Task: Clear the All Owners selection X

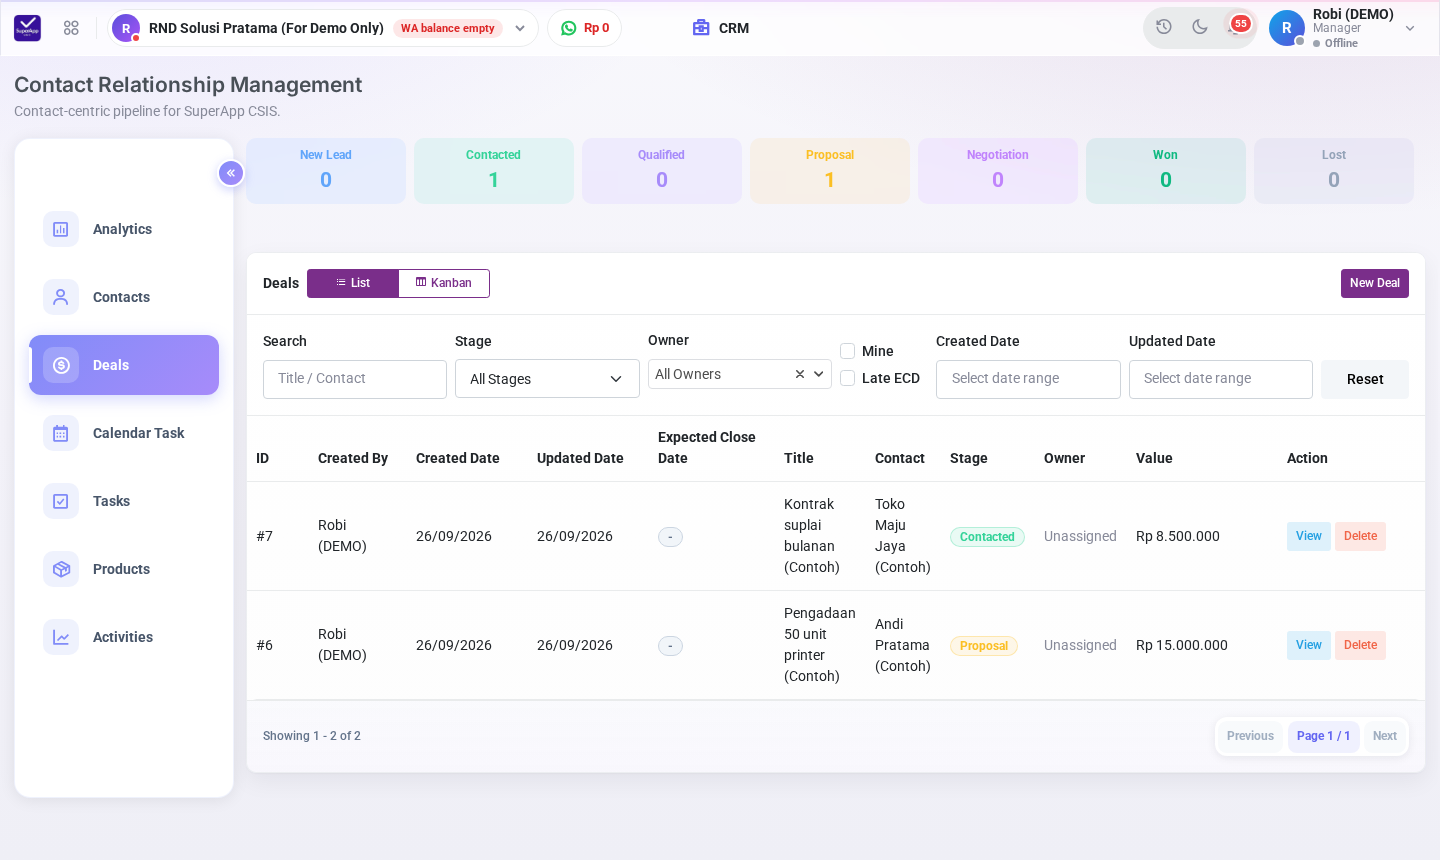Action: pos(800,374)
